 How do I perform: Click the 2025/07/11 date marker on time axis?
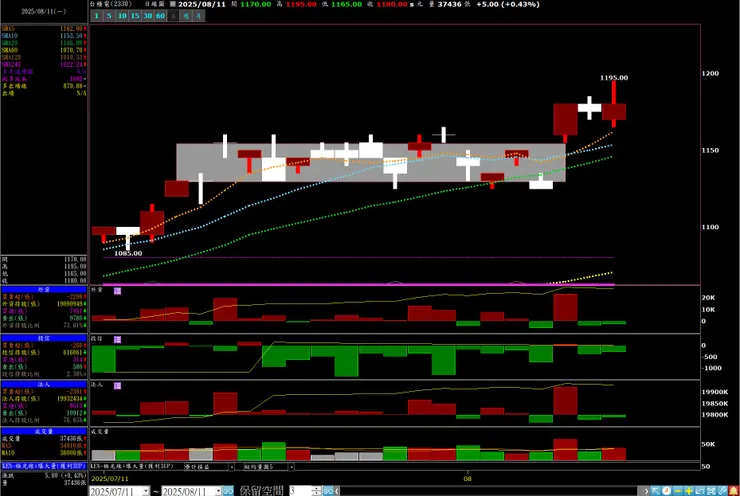[x=109, y=479]
